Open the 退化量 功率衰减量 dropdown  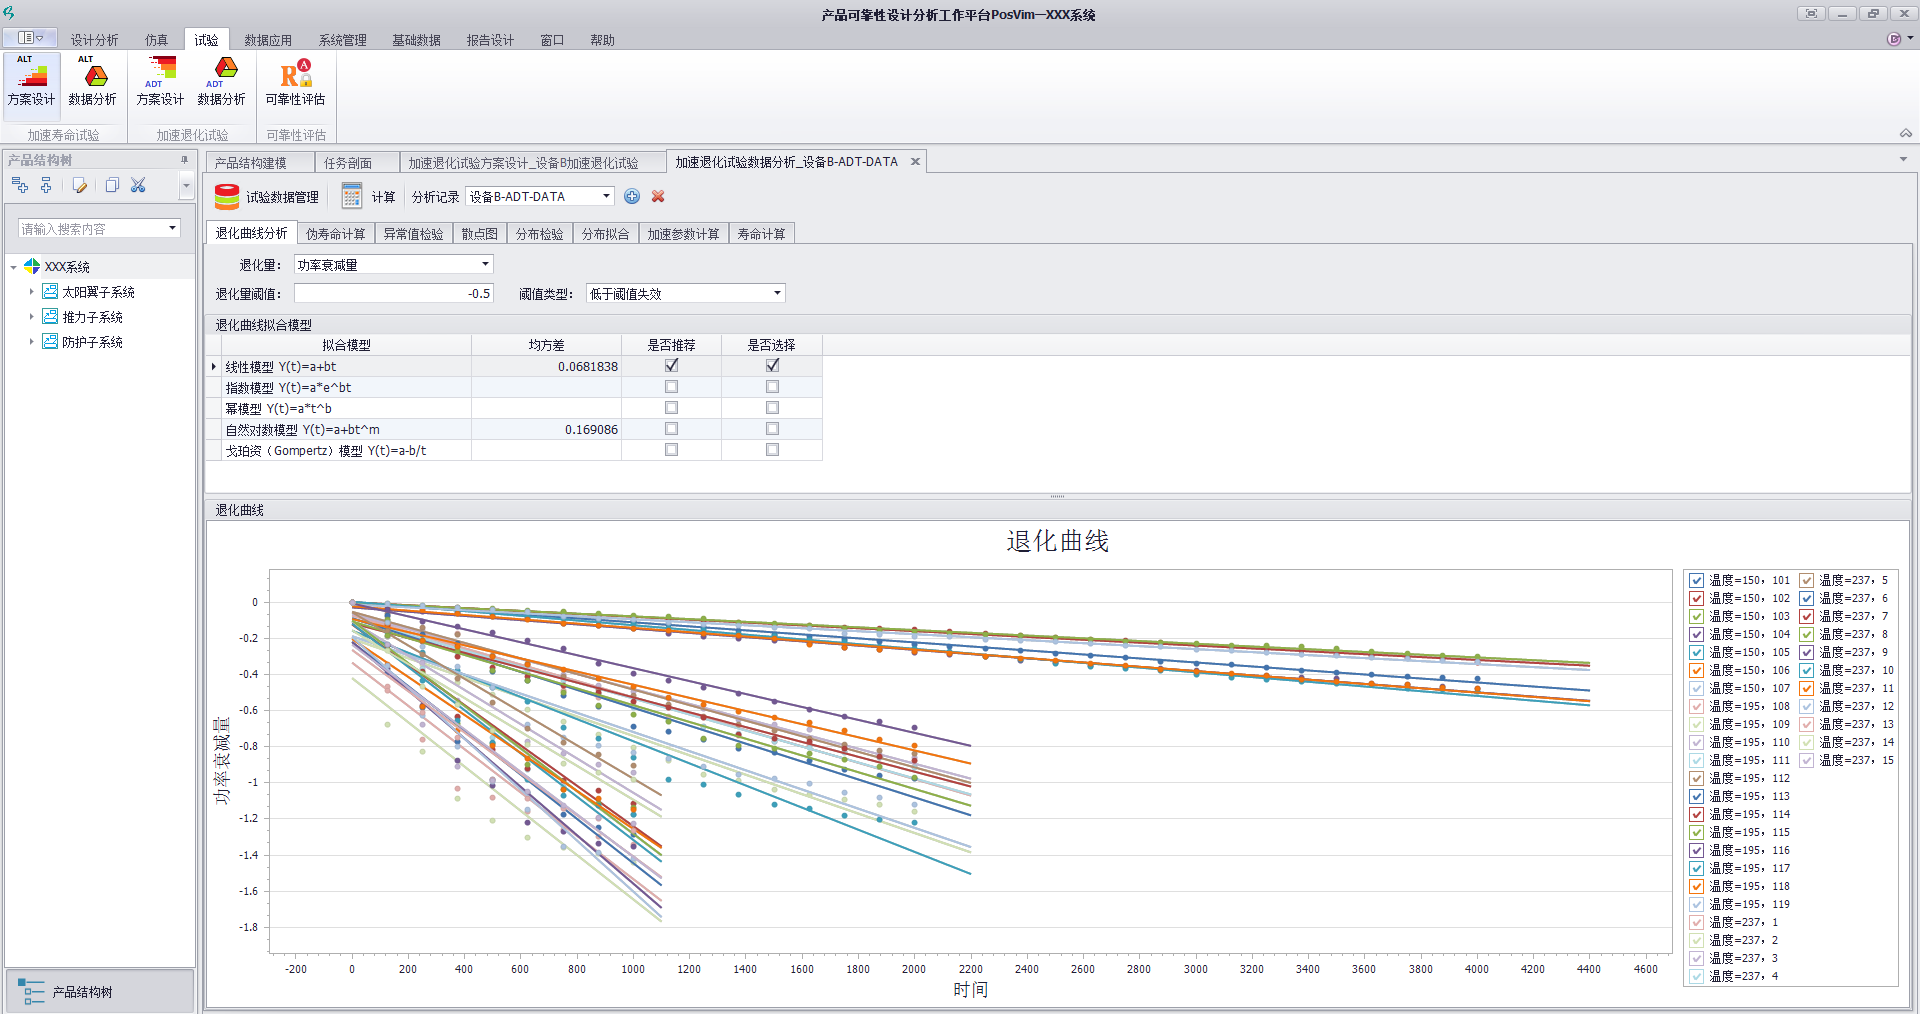coord(485,265)
